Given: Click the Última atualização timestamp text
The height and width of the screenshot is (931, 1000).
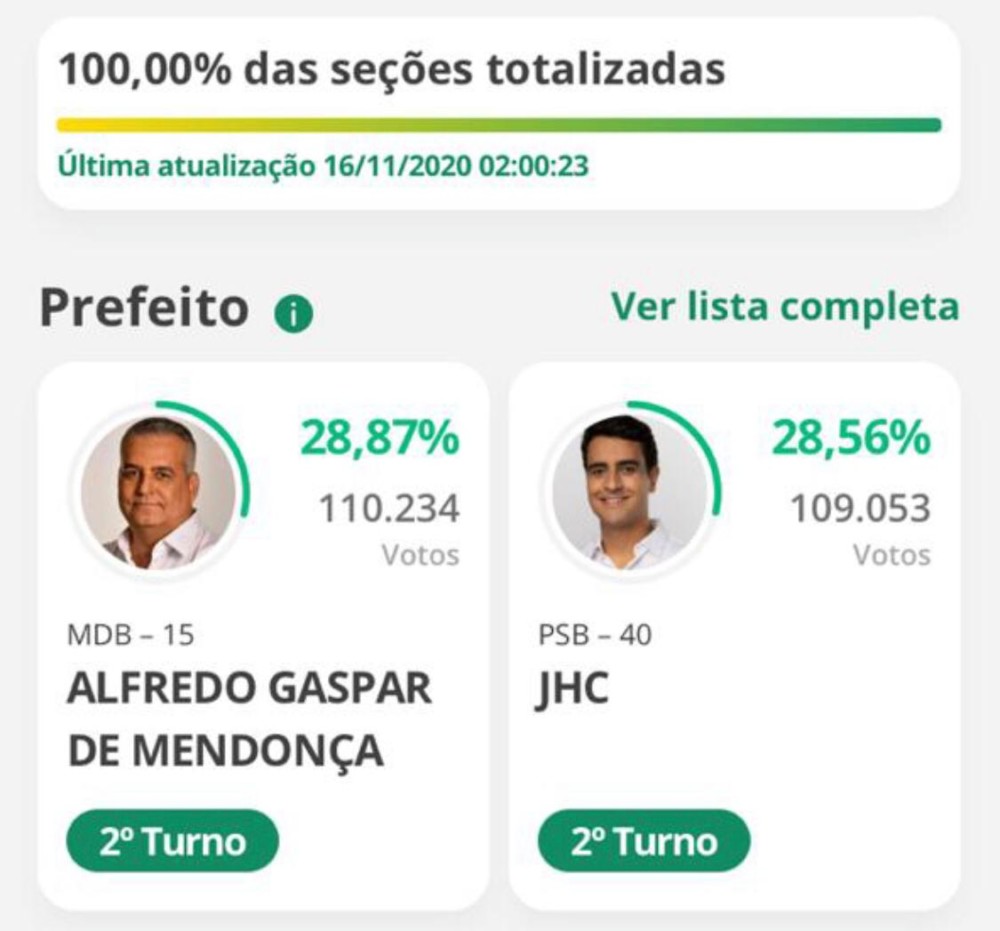Looking at the screenshot, I should pyautogui.click(x=323, y=166).
